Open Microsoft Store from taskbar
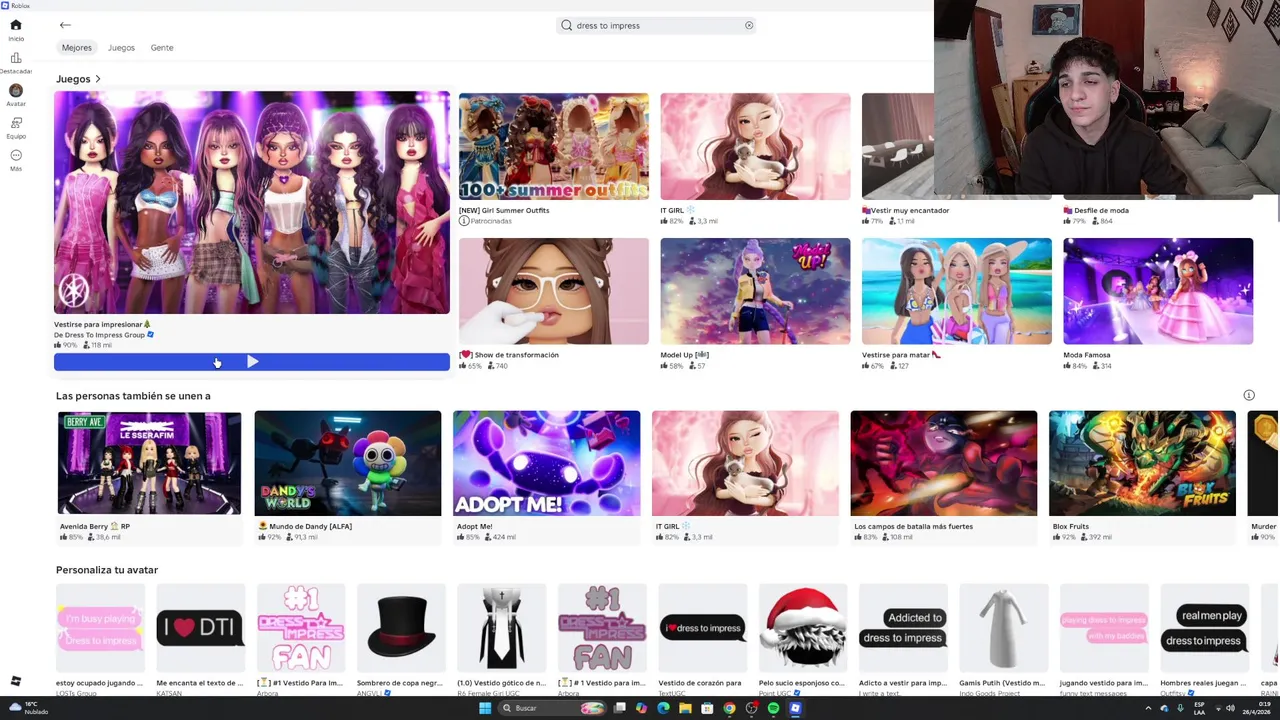1280x720 pixels. click(x=707, y=708)
